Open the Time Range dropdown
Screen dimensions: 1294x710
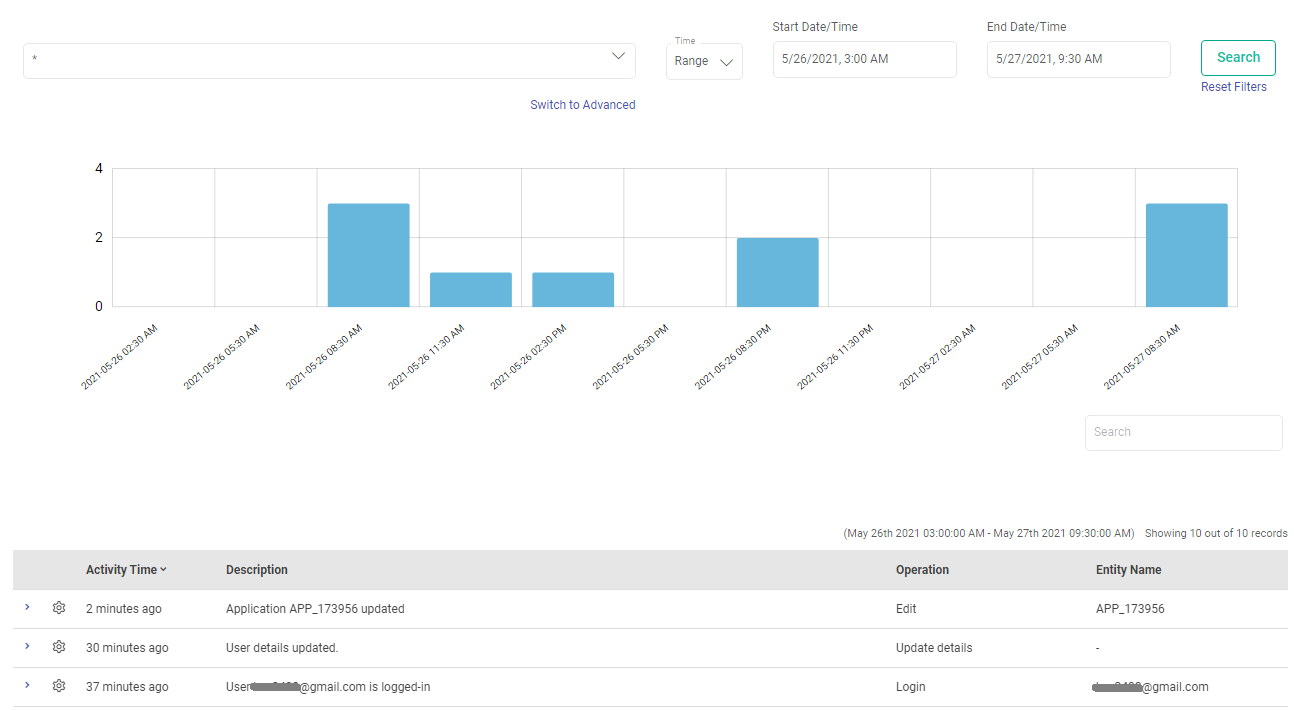pos(704,61)
